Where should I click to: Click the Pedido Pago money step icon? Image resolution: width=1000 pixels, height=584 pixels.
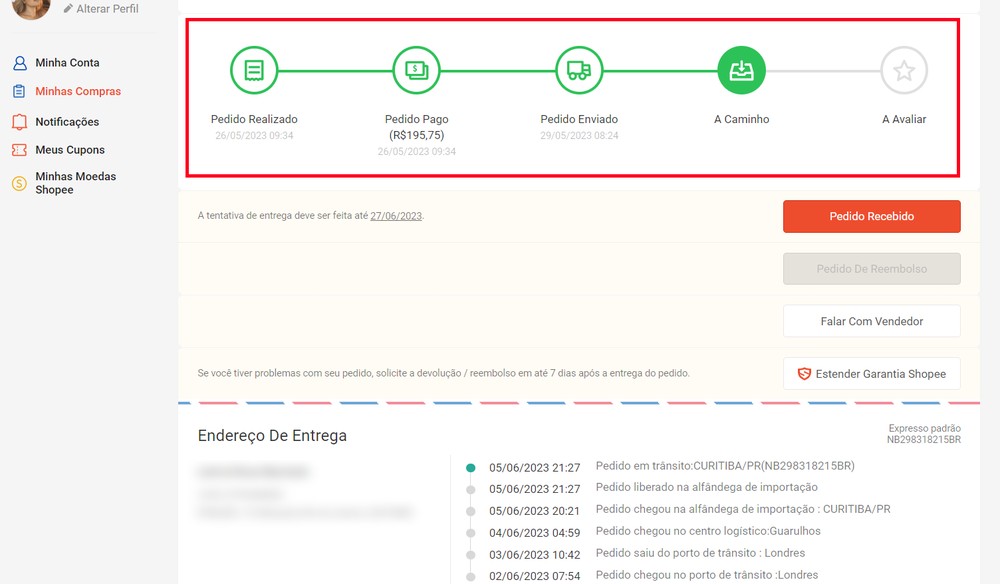416,70
